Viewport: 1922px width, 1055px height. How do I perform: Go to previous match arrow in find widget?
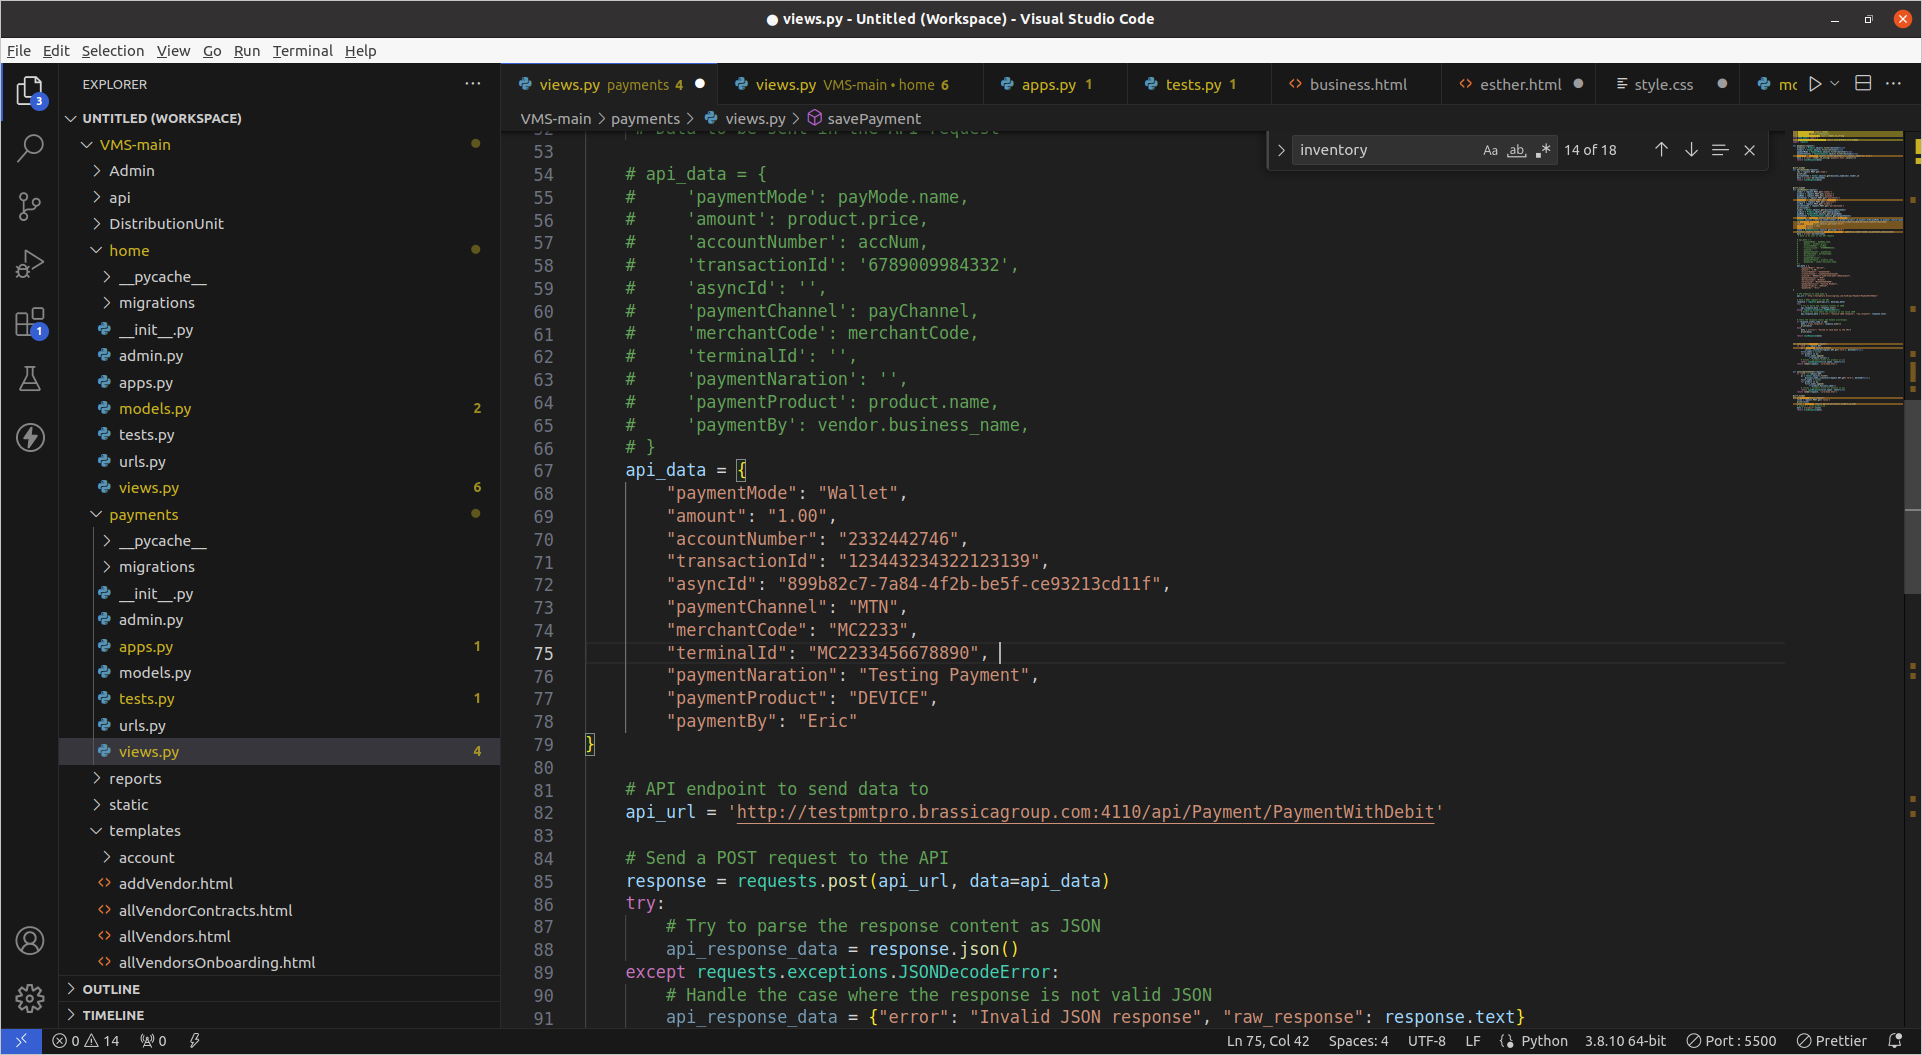point(1661,150)
